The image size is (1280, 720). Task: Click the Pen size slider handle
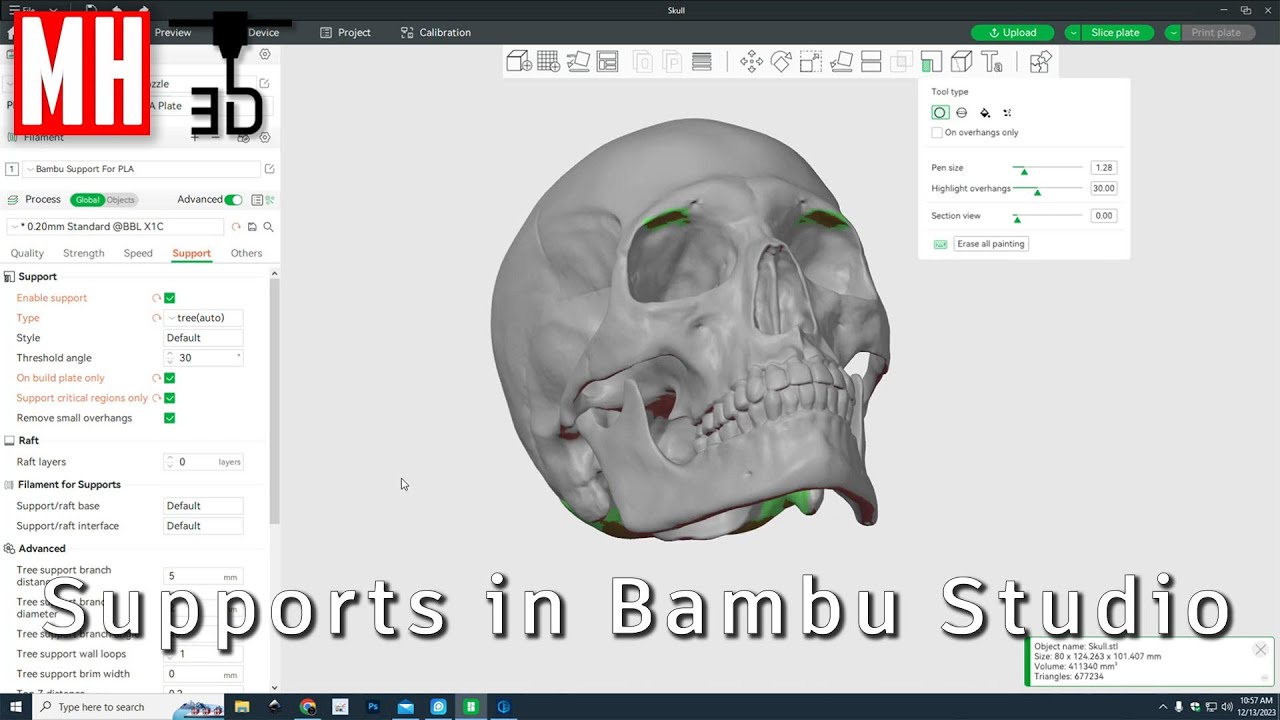[x=1024, y=171]
